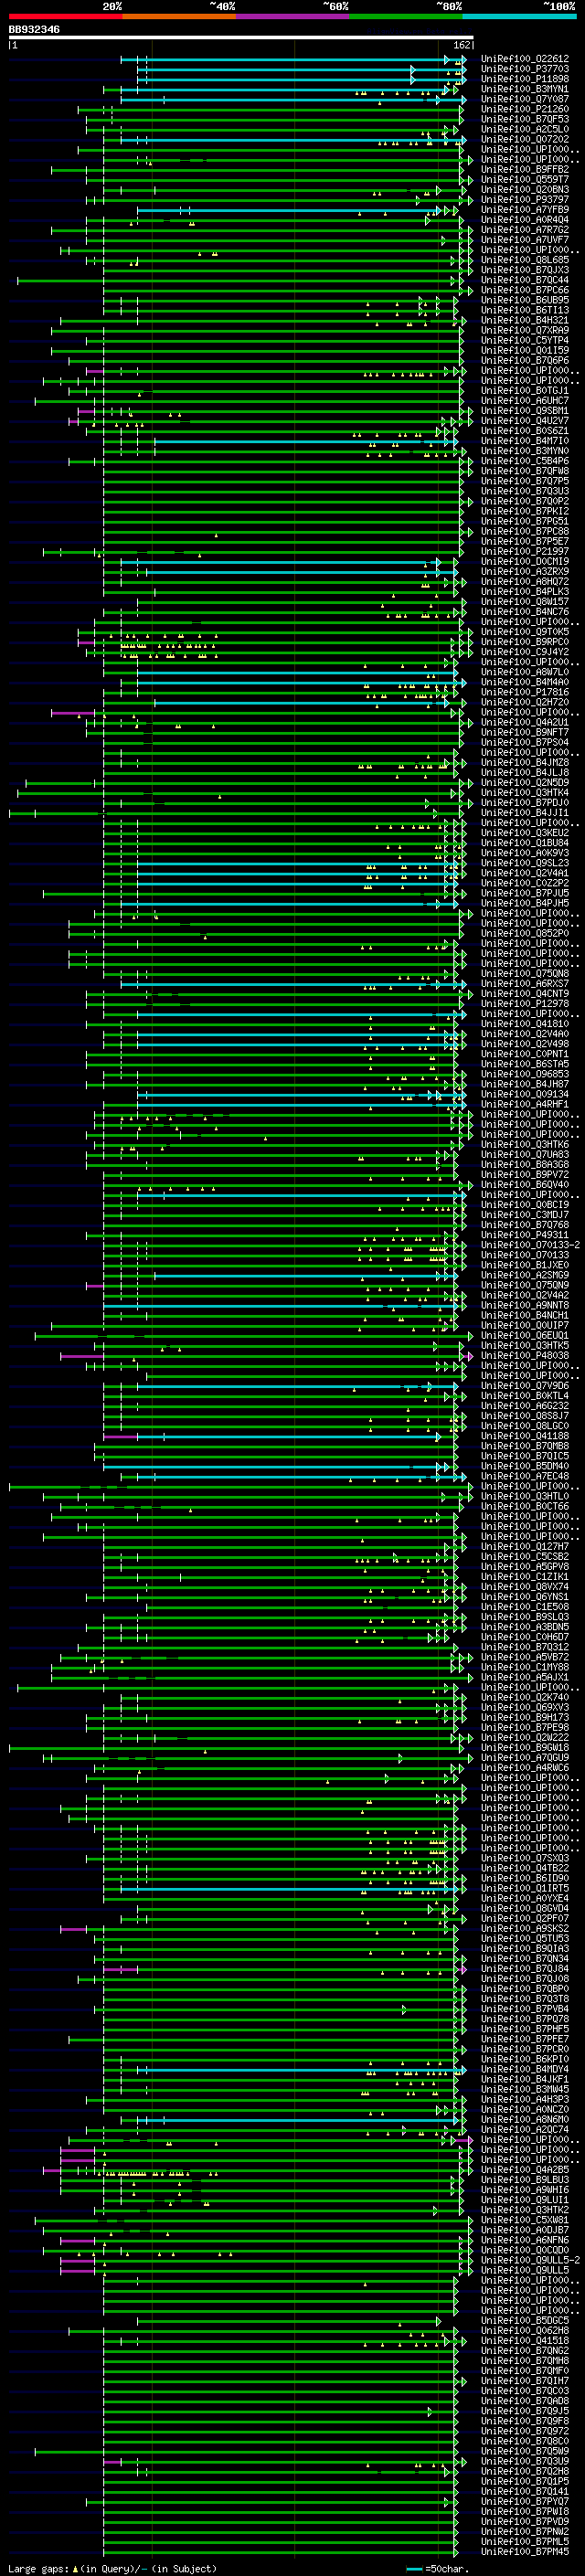Click UniRef100_B4H321 entry
This screenshot has height=2576, width=585.
click(x=525, y=320)
